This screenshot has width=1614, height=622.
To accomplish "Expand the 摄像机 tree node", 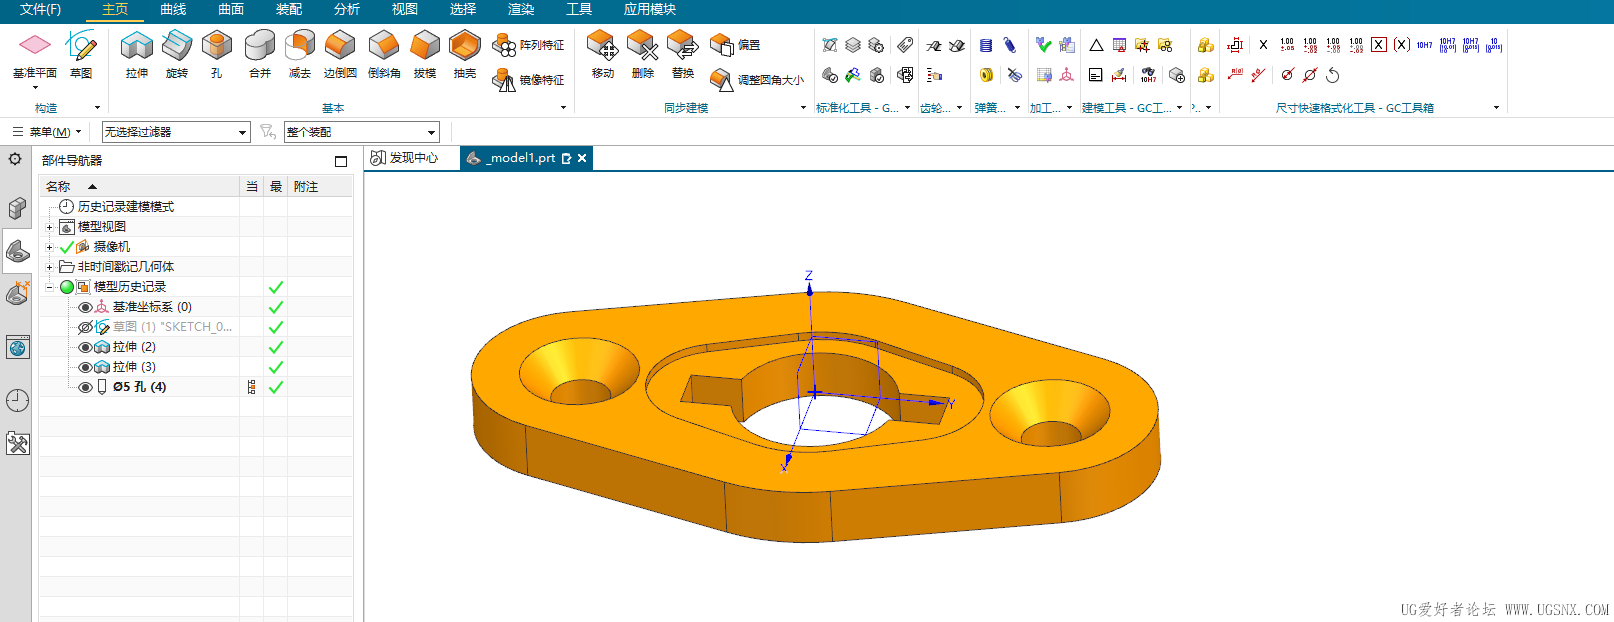I will 49,247.
